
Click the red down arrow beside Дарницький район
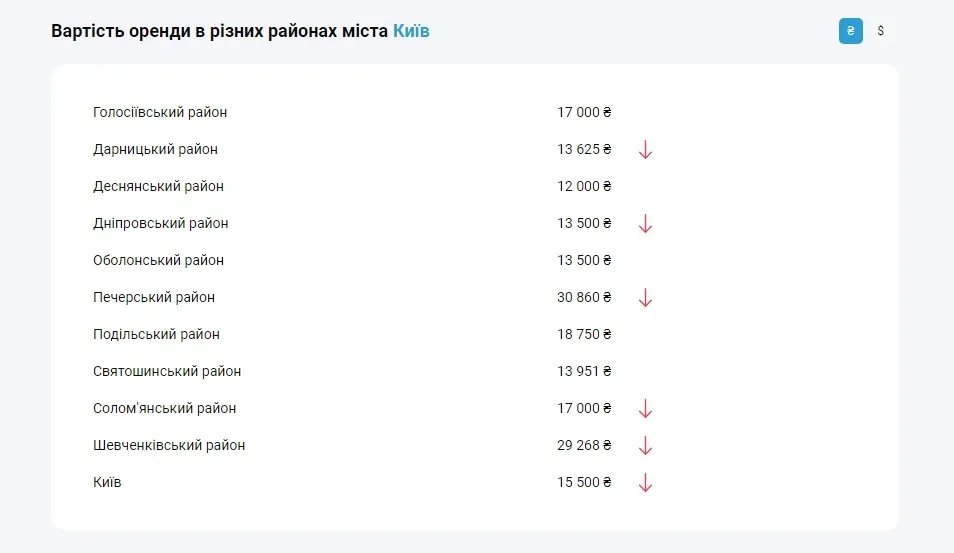[x=645, y=150]
